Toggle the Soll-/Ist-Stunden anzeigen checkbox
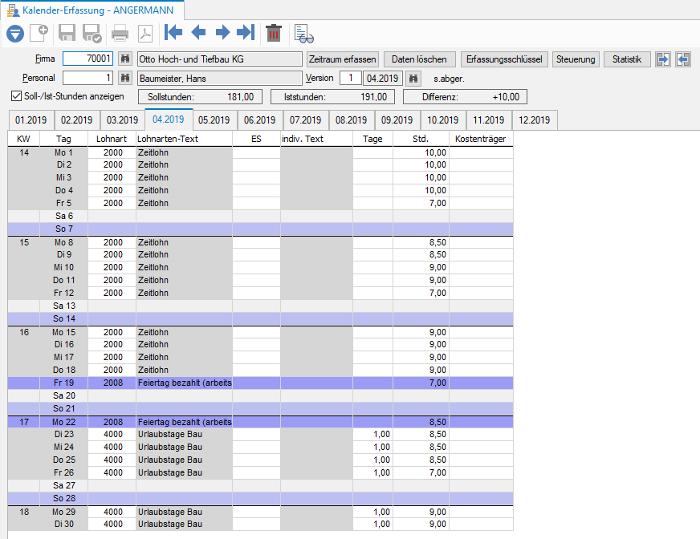The image size is (700, 539). 17,96
